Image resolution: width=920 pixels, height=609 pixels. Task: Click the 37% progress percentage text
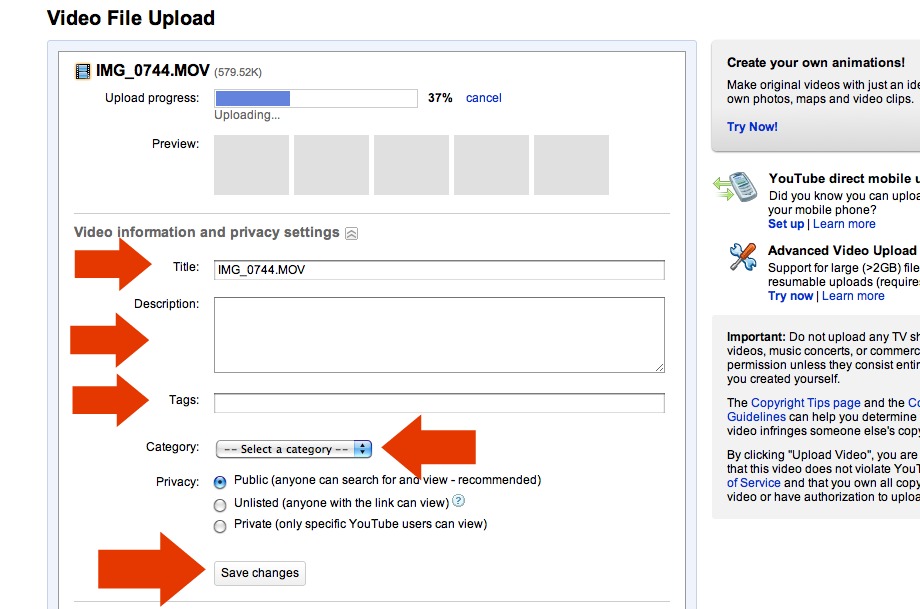click(x=440, y=98)
